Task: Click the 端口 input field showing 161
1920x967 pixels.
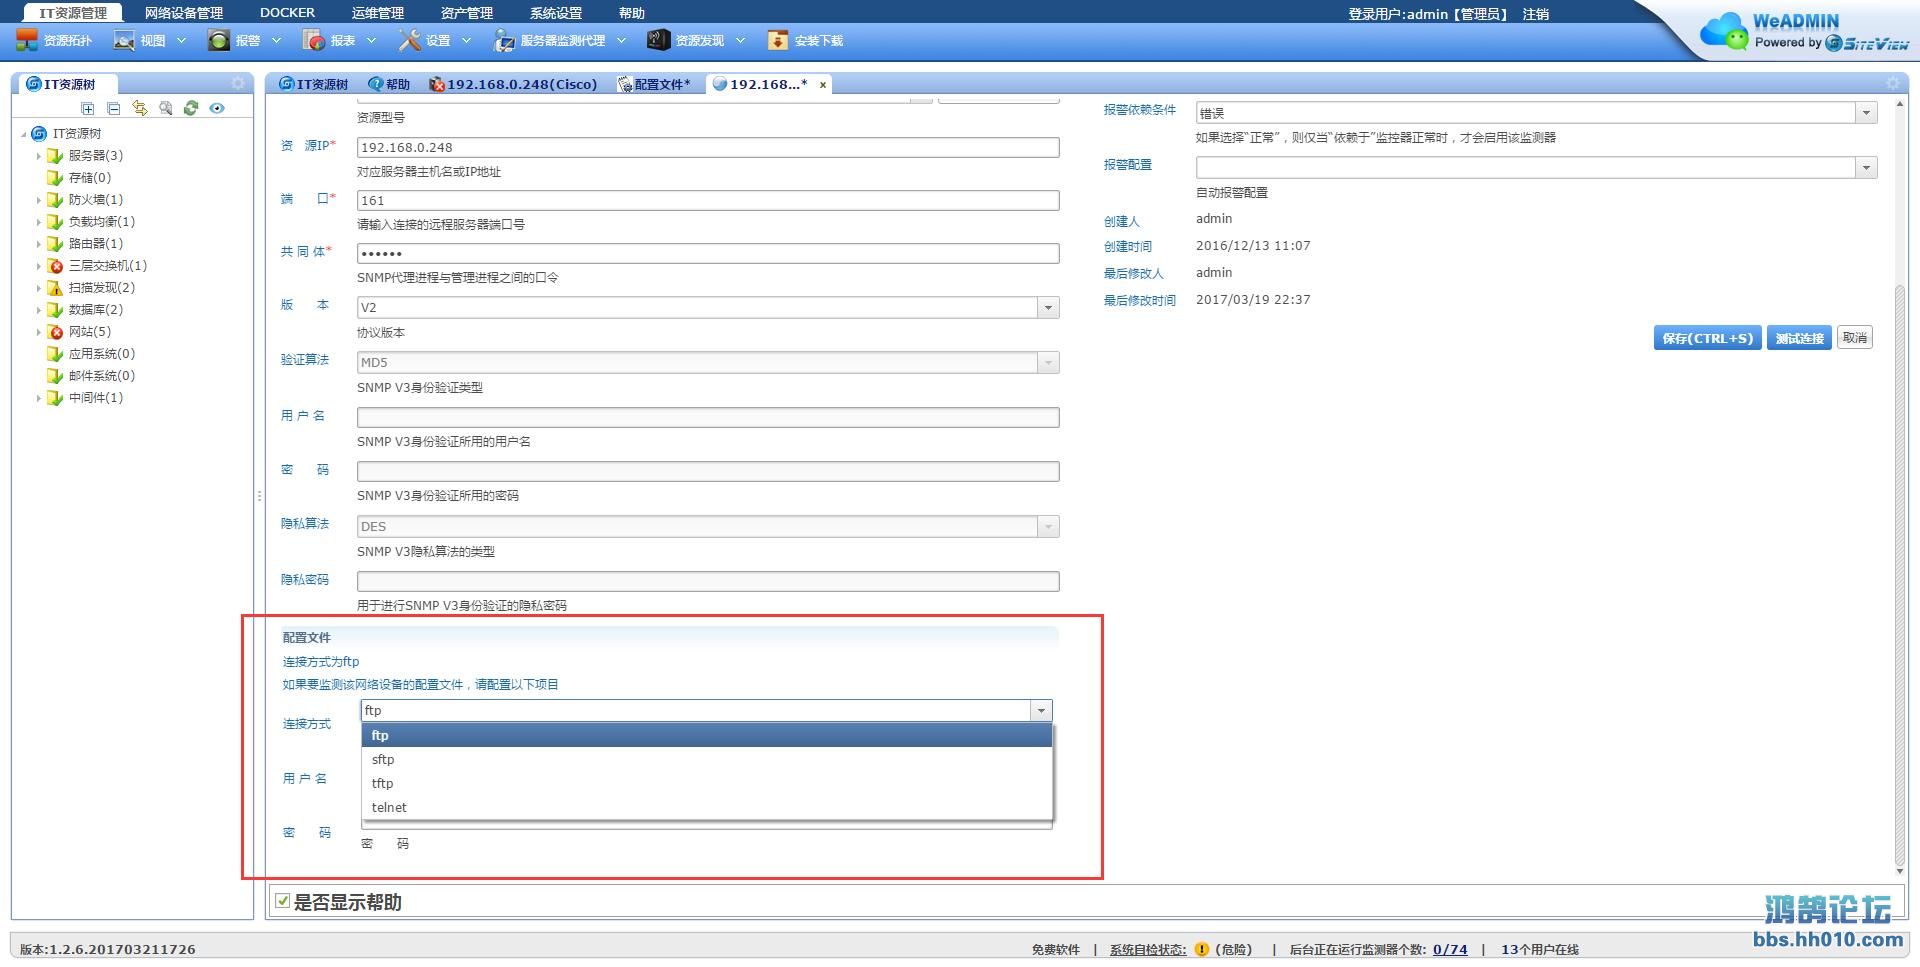Action: (708, 200)
